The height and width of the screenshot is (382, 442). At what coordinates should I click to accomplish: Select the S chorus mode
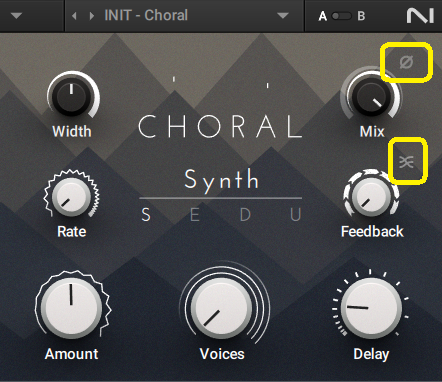point(146,215)
